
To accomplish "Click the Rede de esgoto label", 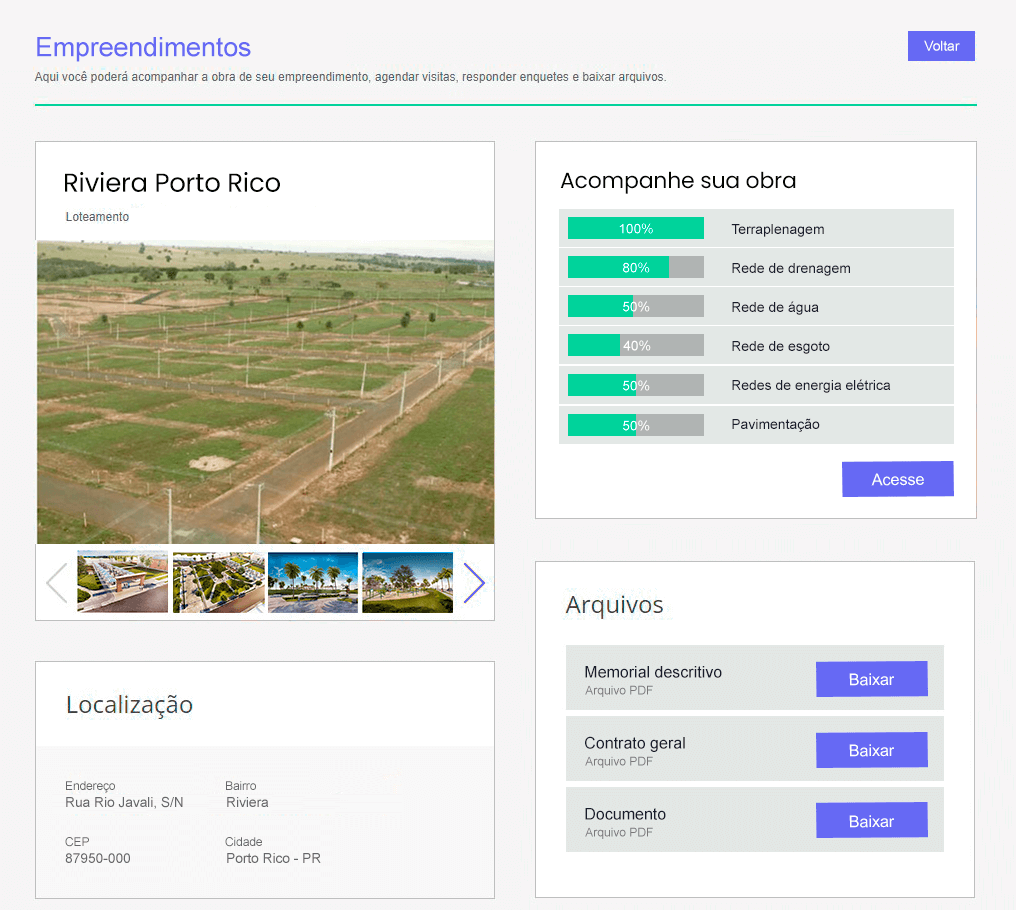I will 780,346.
